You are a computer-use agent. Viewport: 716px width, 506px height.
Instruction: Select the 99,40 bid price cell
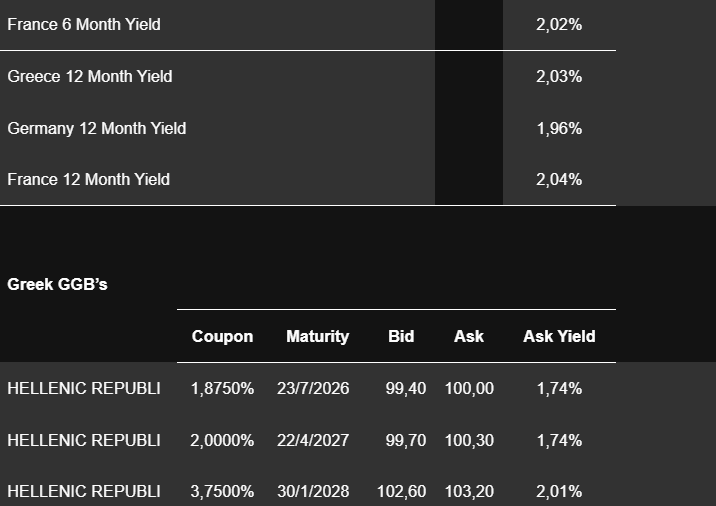407,388
